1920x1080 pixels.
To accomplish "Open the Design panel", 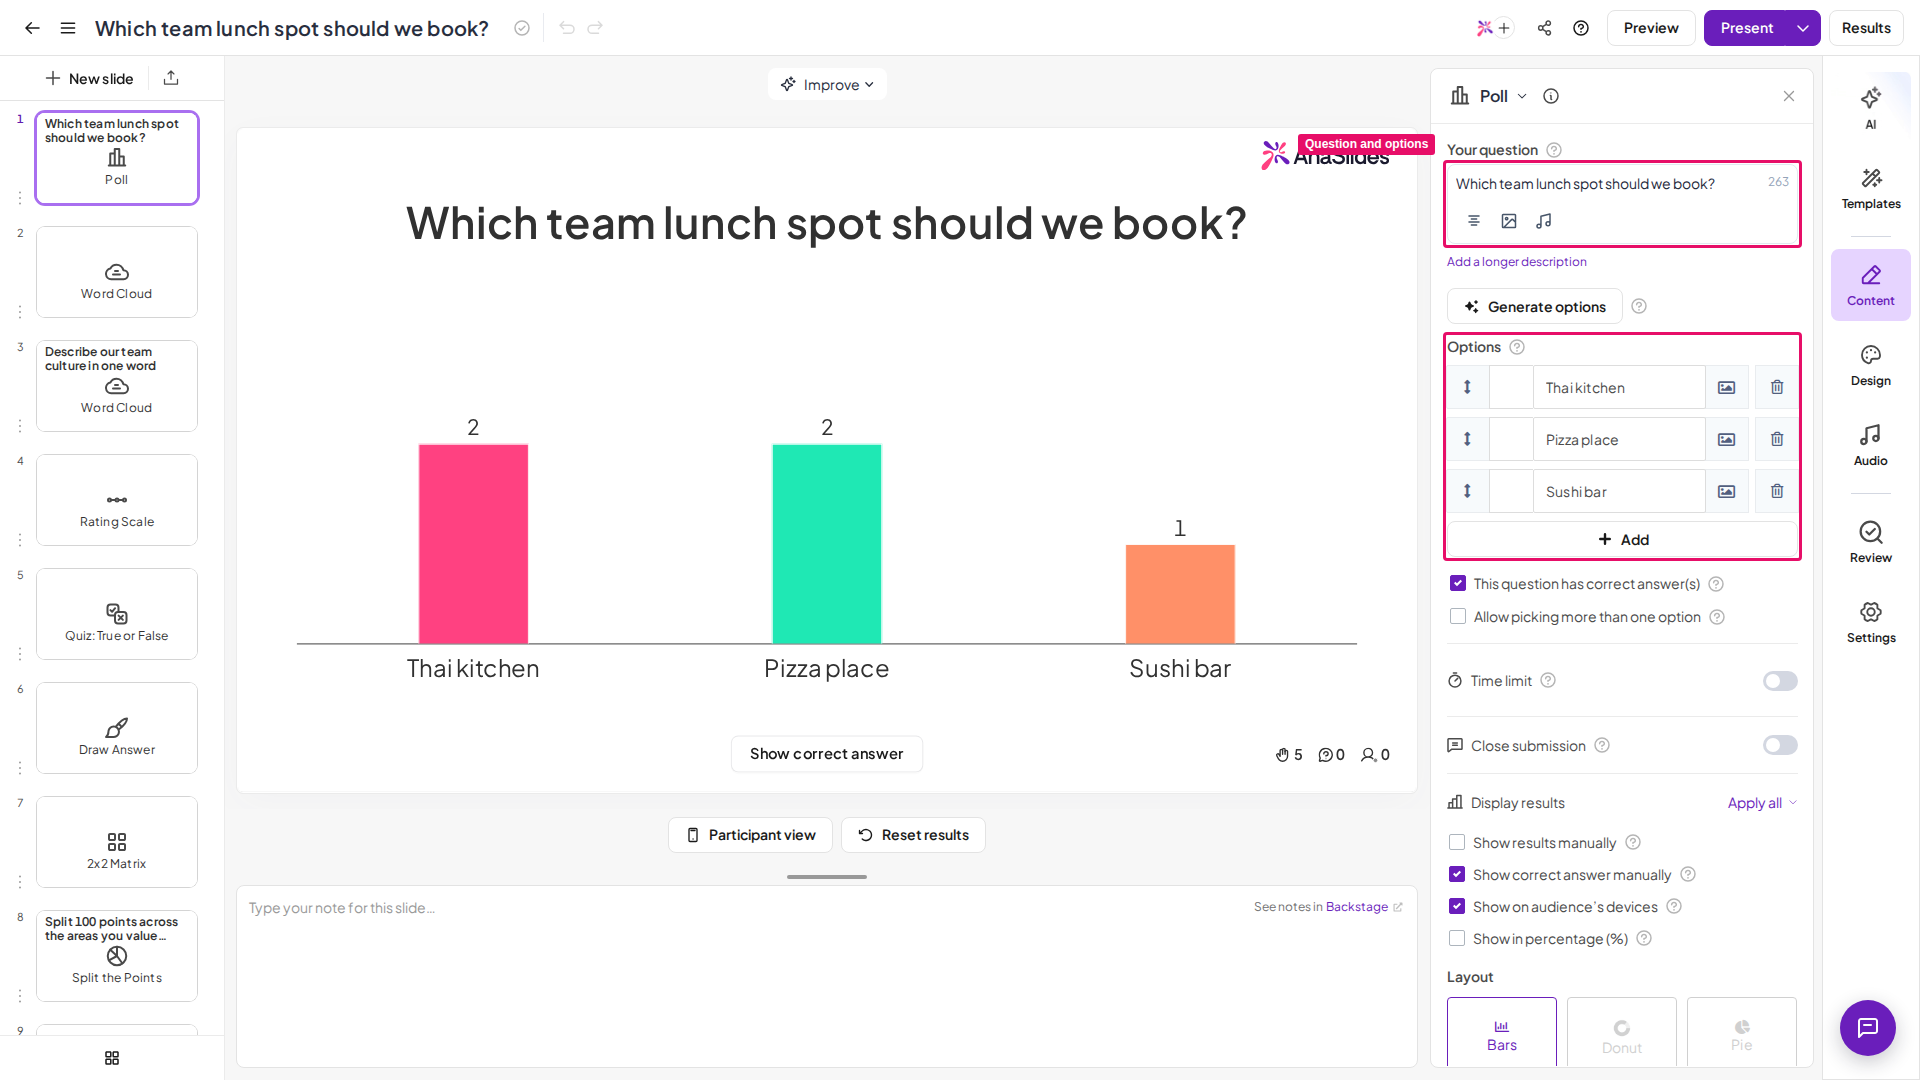I will (1870, 366).
